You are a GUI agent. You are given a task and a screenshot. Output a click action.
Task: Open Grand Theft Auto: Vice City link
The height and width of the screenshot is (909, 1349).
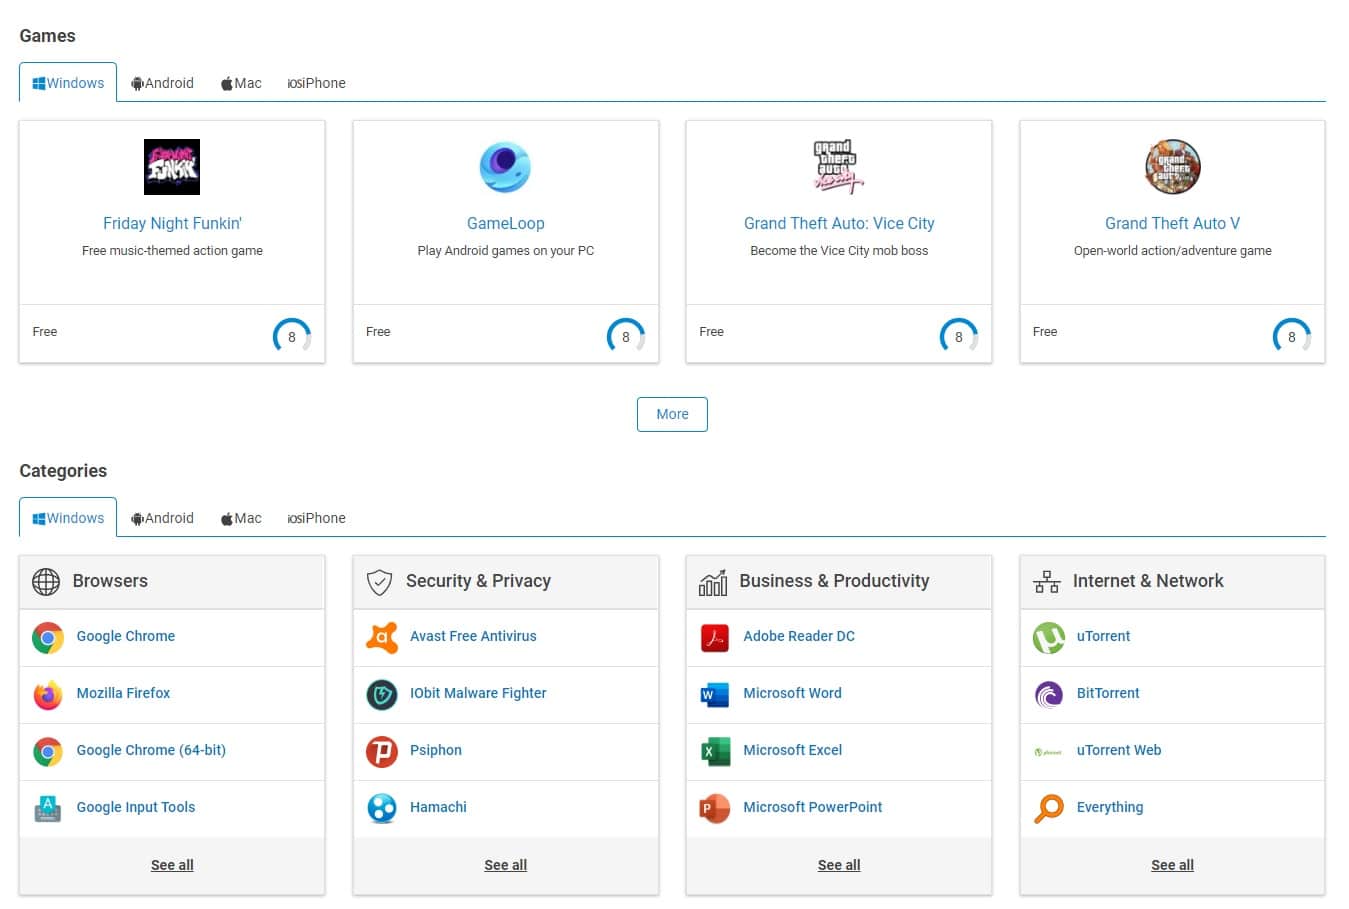839,223
